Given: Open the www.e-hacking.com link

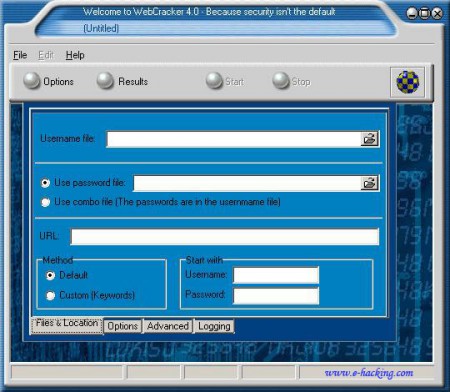Looking at the screenshot, I should pyautogui.click(x=369, y=373).
